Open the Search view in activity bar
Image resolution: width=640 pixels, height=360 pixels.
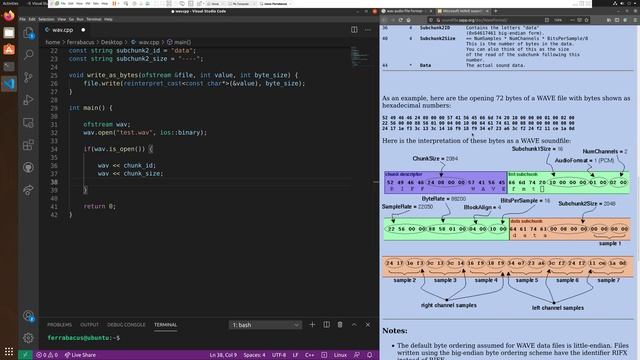28,54
